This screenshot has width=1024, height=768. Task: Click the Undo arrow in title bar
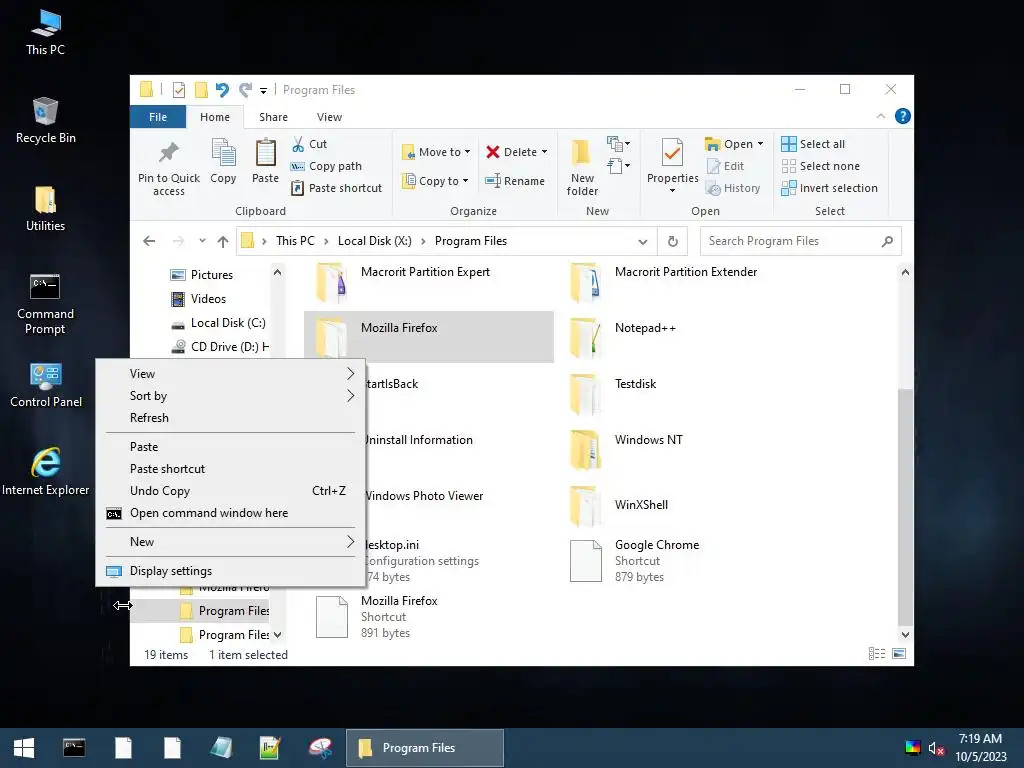[x=222, y=89]
